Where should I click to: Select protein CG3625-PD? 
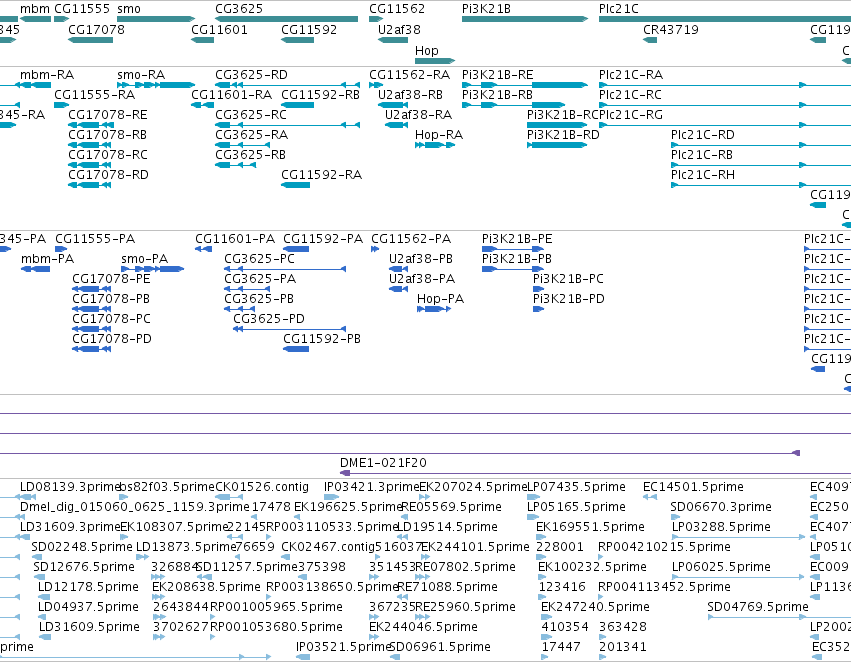tap(269, 319)
